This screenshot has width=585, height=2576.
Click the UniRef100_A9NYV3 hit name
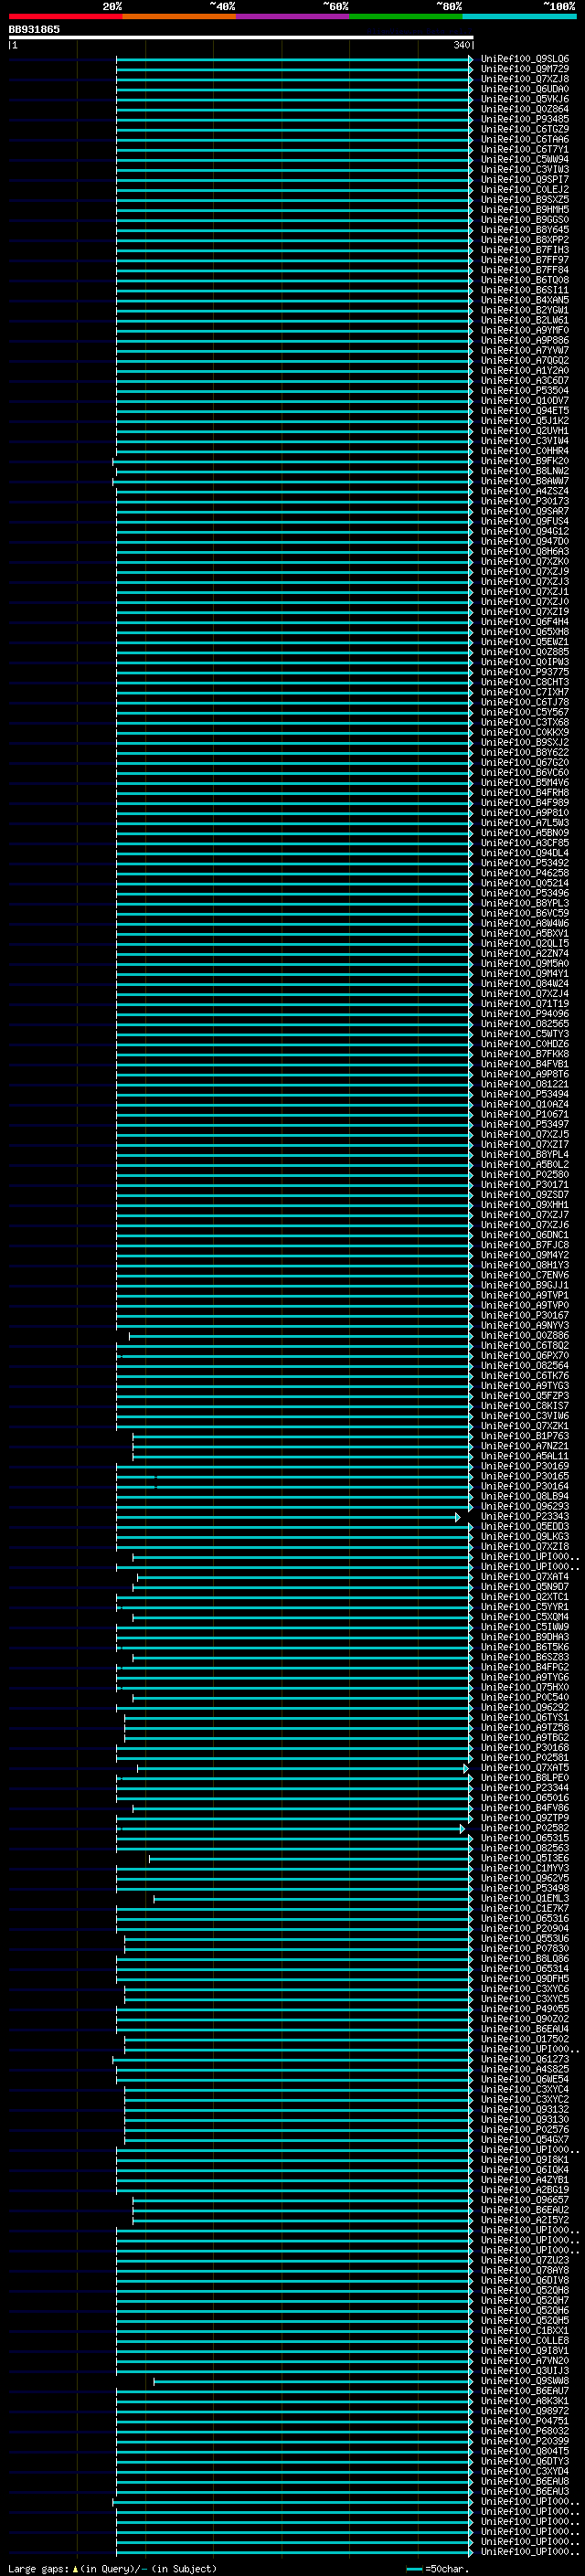525,1326
